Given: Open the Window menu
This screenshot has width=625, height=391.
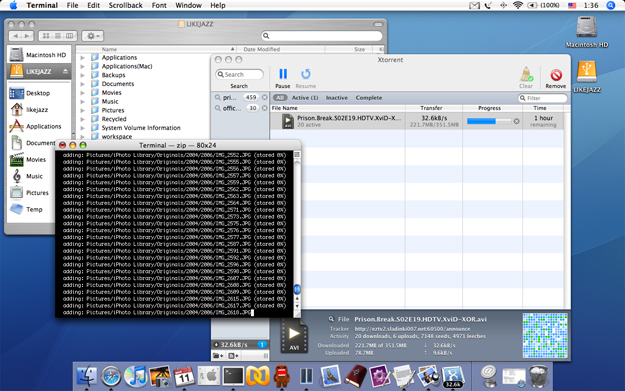Looking at the screenshot, I should 189,5.
